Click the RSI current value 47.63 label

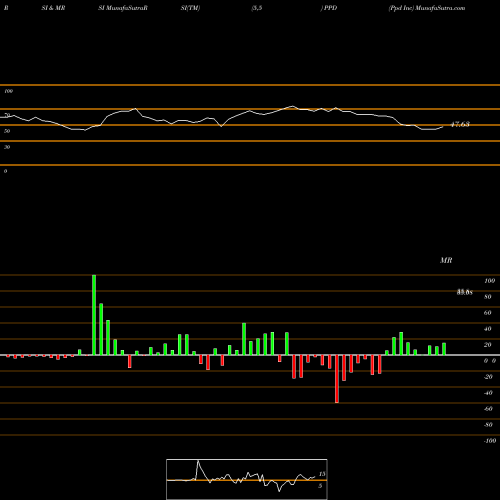pyautogui.click(x=460, y=124)
